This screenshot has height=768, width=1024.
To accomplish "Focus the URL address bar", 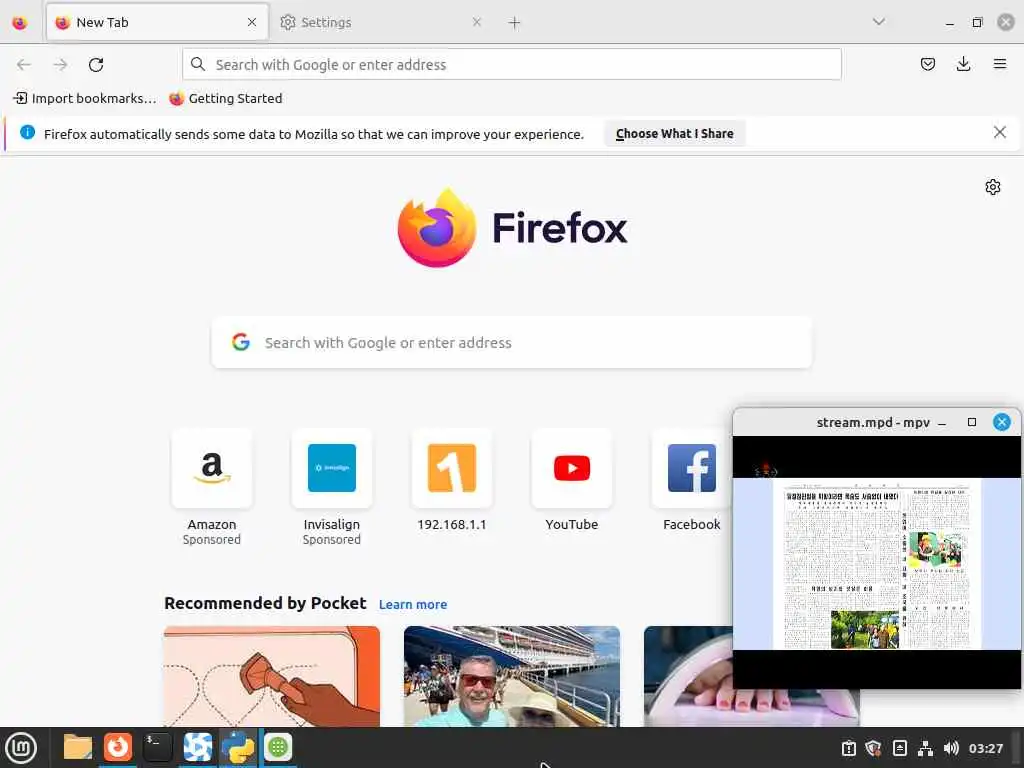I will tap(512, 65).
